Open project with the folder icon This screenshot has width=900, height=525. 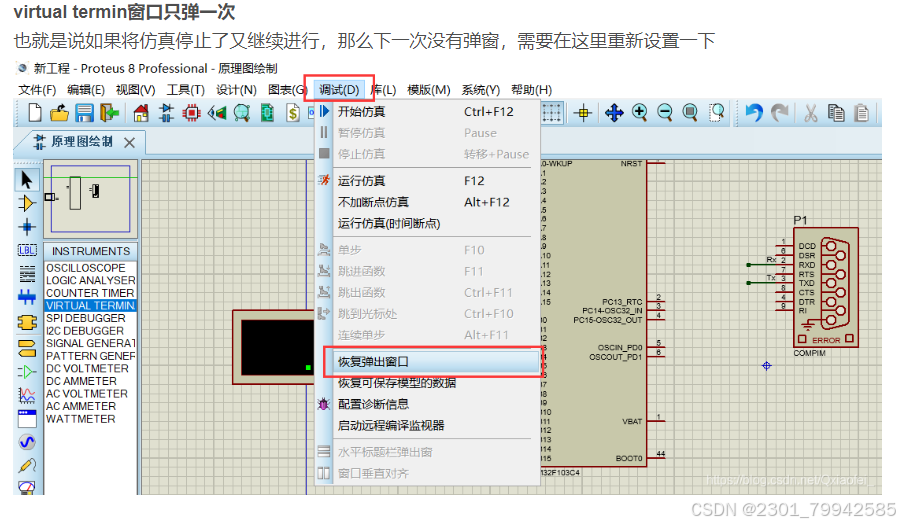tap(59, 113)
